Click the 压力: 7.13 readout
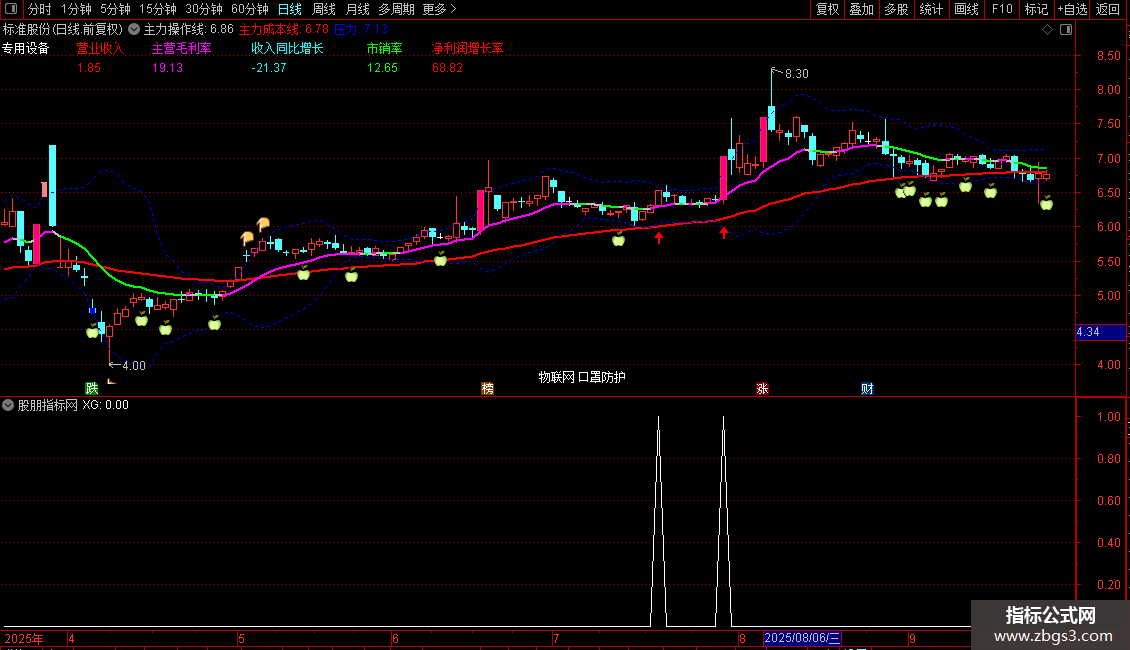1130x650 pixels. point(361,30)
